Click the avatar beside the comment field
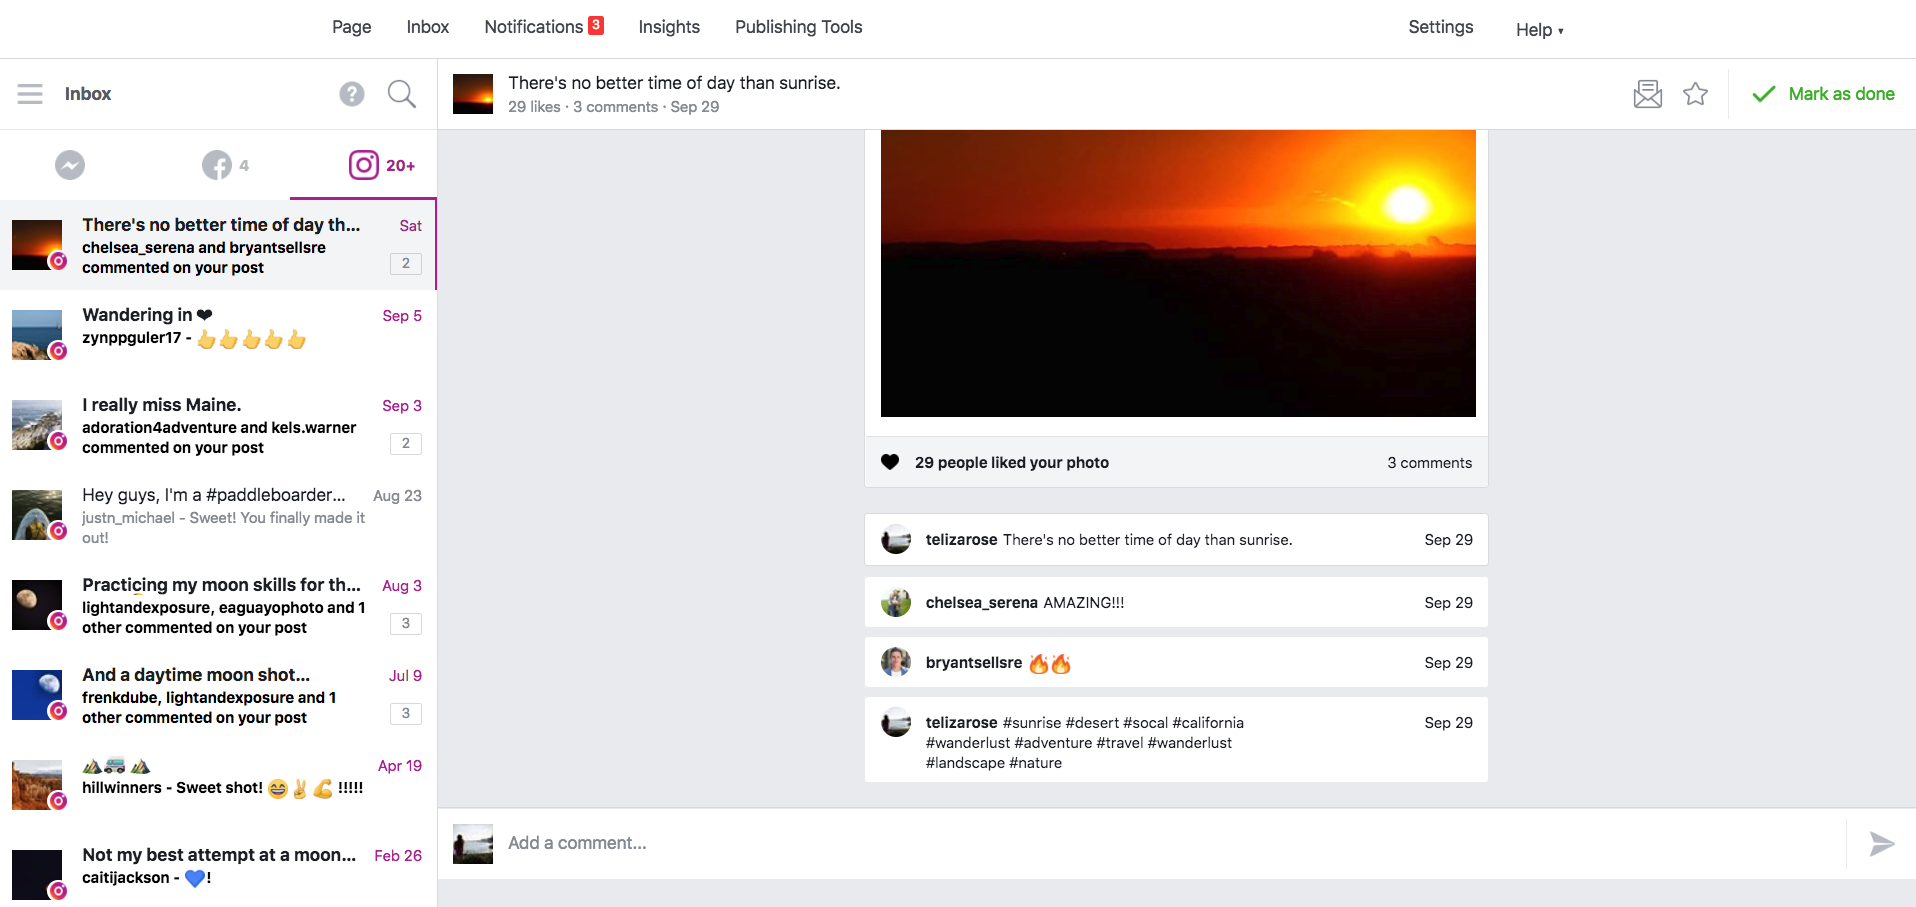 473,844
